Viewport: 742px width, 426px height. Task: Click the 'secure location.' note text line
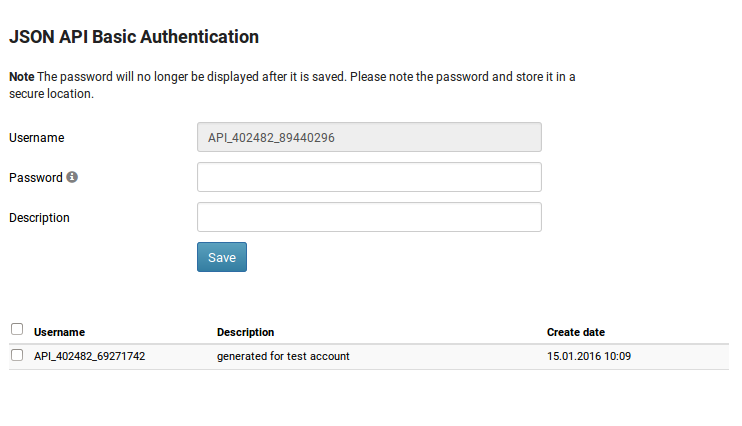(x=51, y=94)
